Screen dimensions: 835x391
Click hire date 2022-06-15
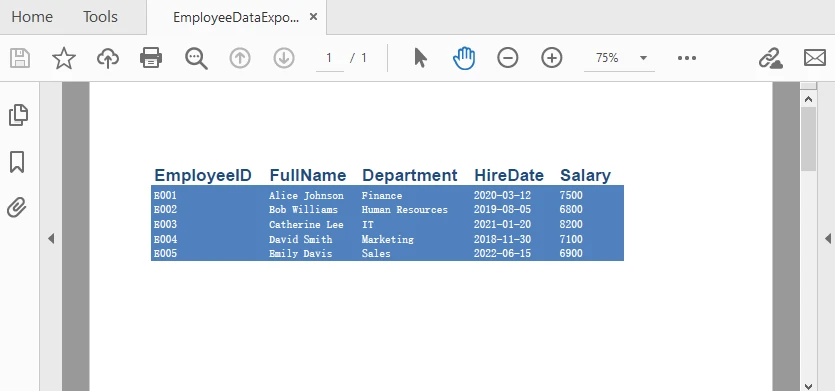tap(502, 254)
